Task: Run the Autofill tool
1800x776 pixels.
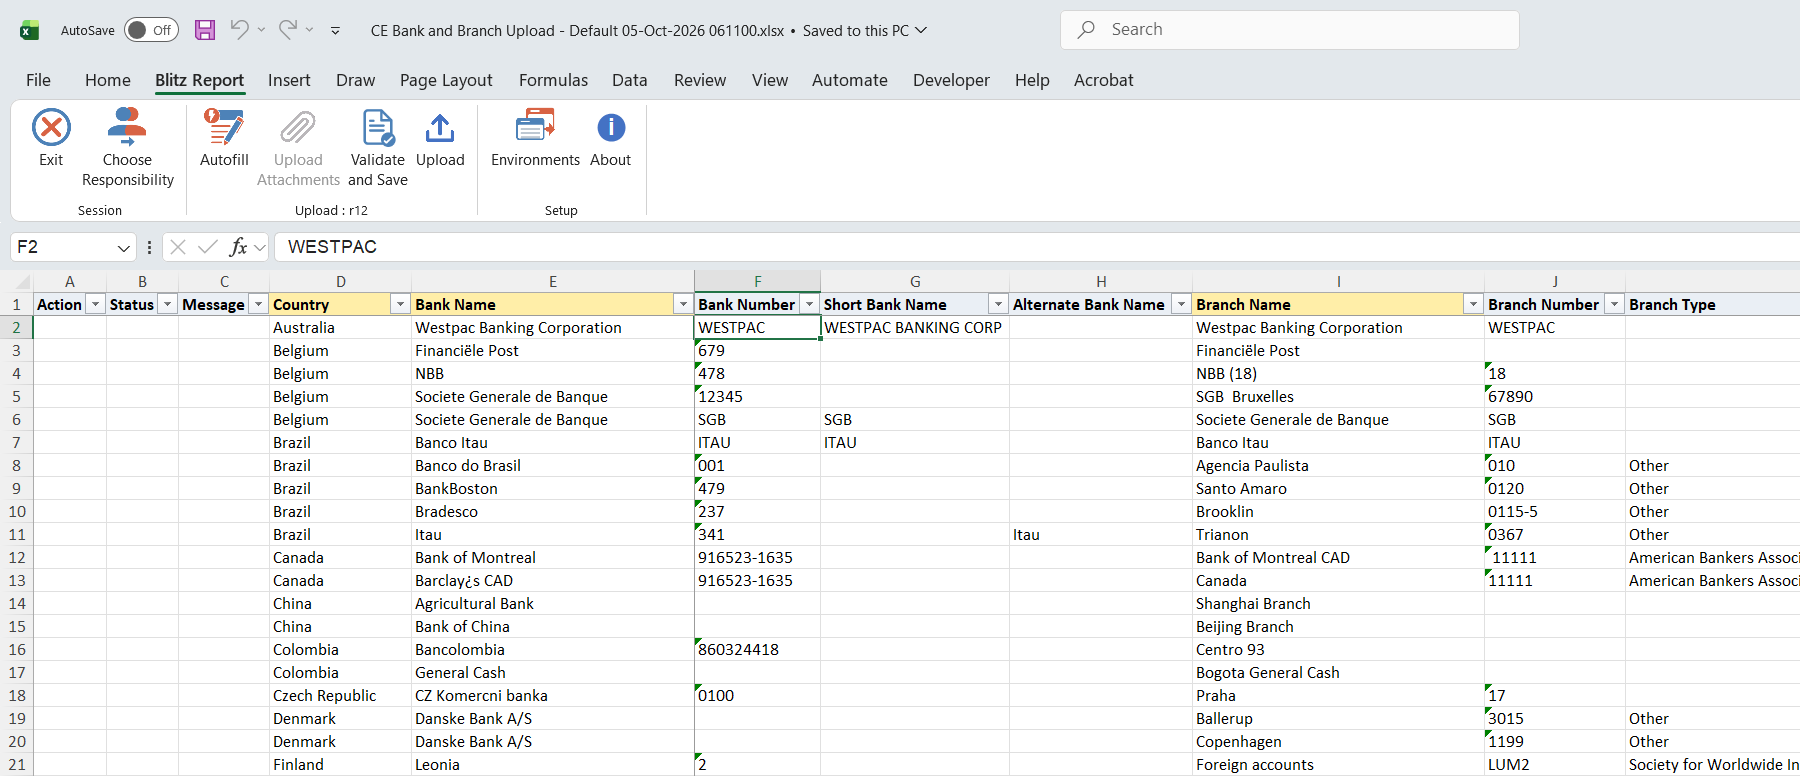Action: click(224, 137)
